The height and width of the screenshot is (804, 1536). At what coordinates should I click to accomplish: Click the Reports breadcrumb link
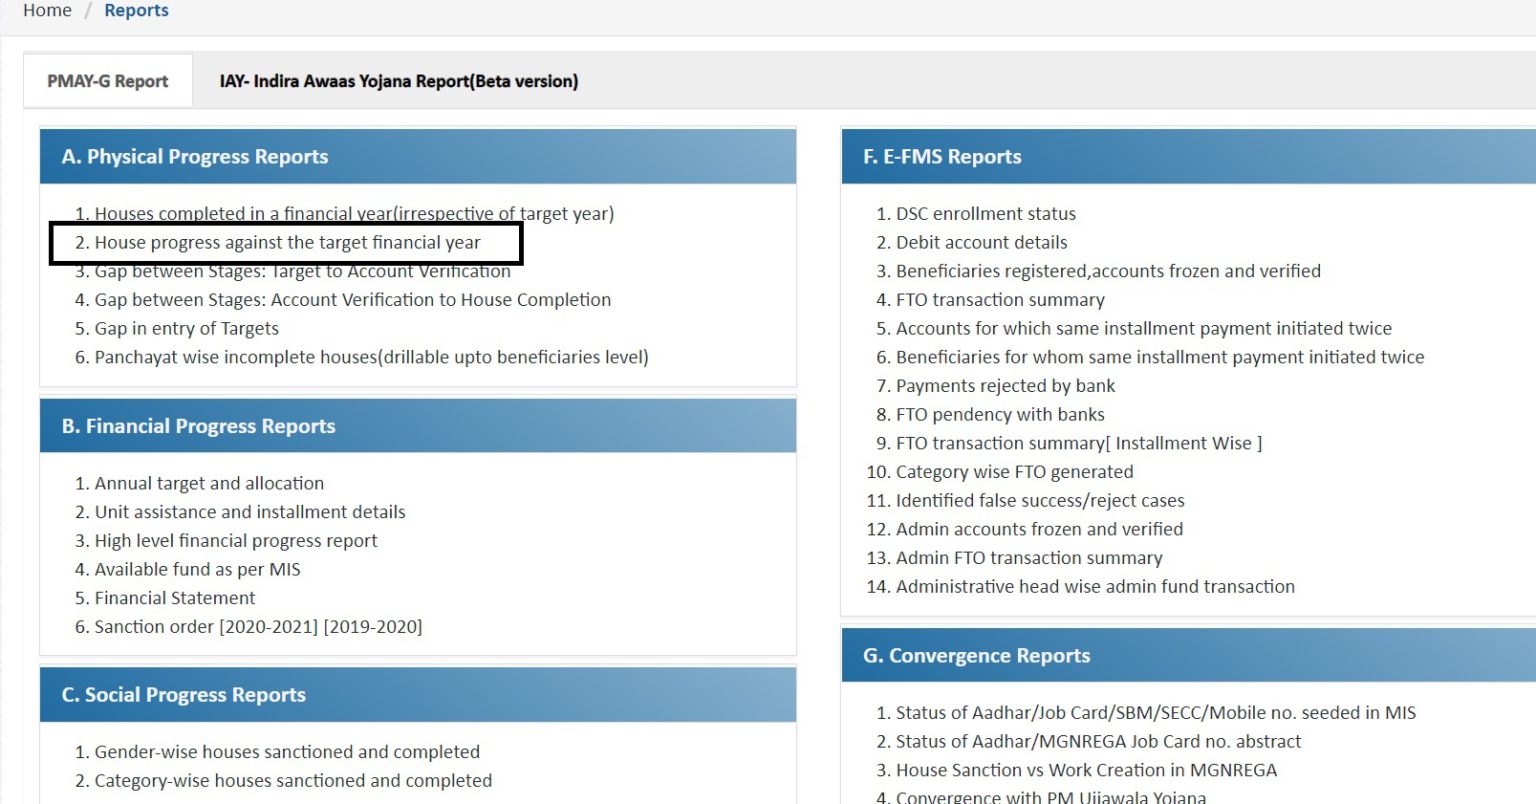tap(136, 10)
